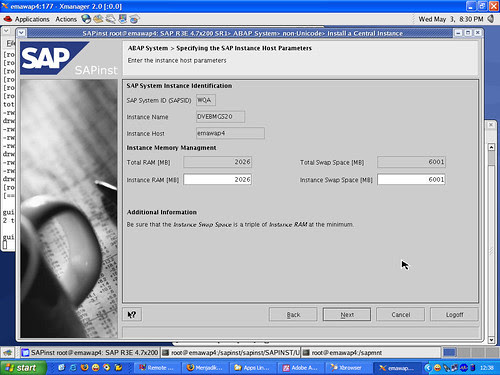Click the SAP System ID field WQA
The width and height of the screenshot is (500, 375).
[x=206, y=100]
